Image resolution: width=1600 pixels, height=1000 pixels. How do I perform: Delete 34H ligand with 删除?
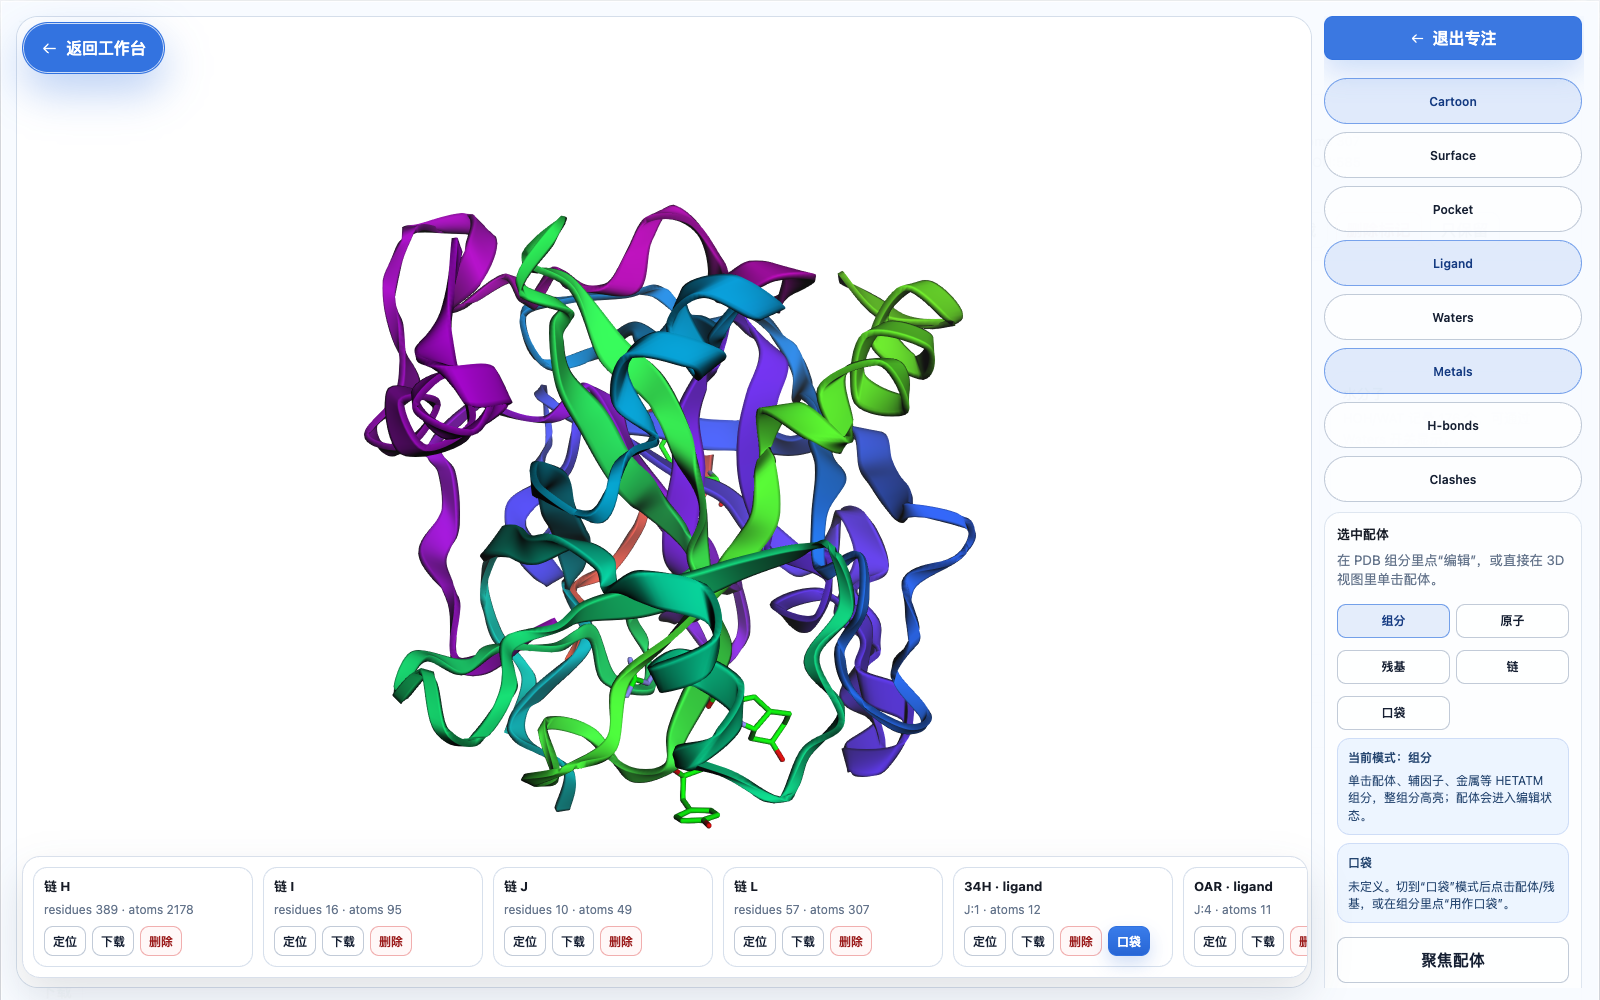(x=1081, y=941)
